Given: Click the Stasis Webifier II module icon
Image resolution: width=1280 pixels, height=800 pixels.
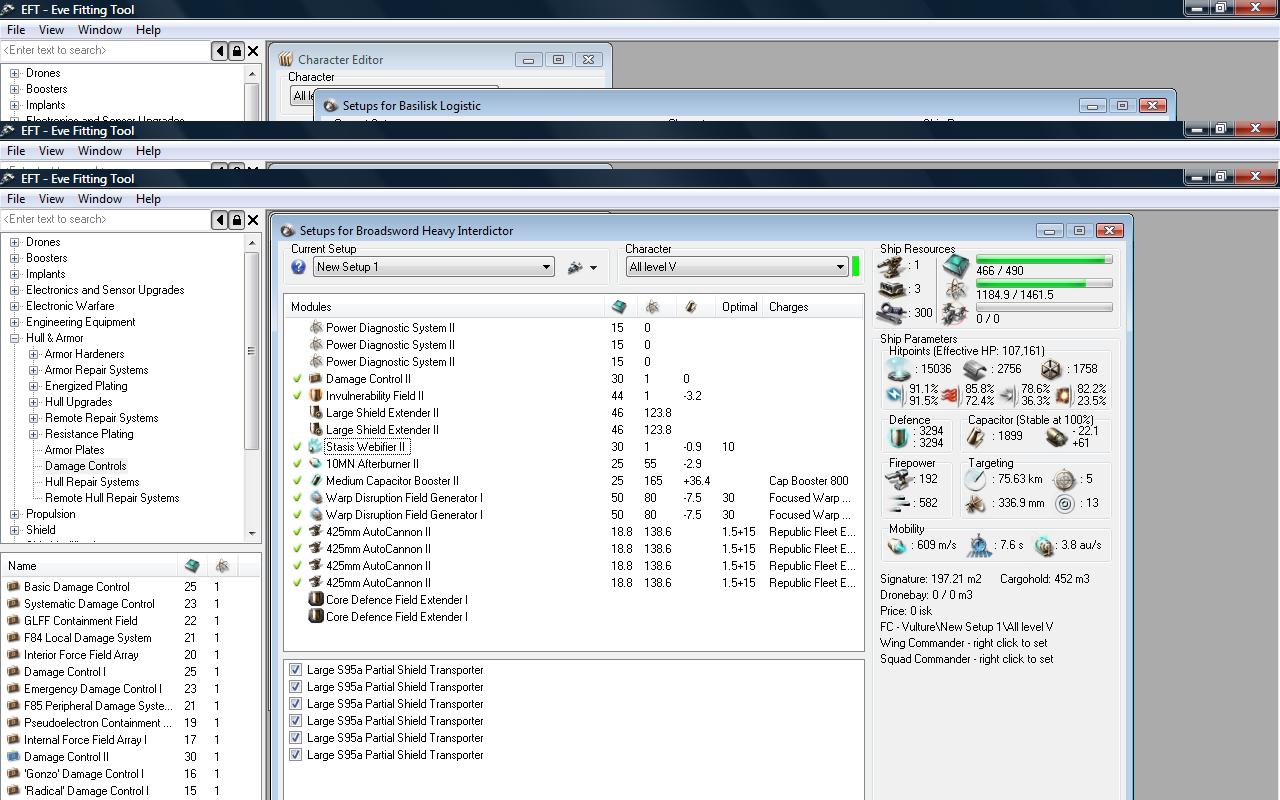Looking at the screenshot, I should pos(315,447).
